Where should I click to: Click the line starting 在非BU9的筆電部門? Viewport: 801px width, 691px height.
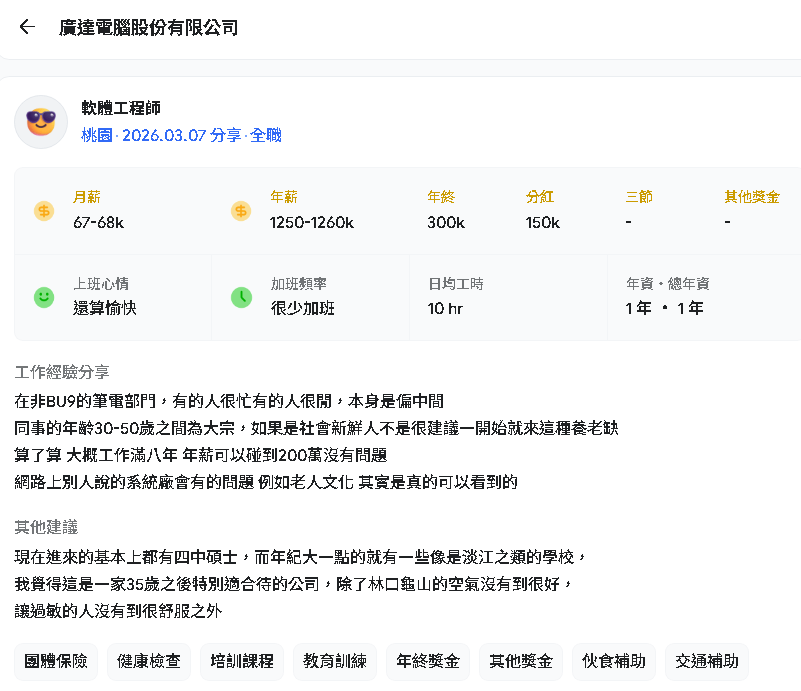[x=229, y=401]
